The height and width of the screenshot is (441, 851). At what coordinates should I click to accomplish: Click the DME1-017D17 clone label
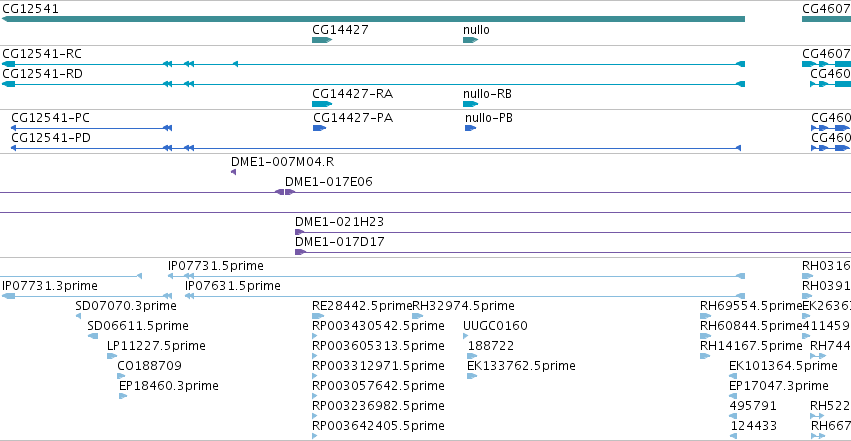click(340, 242)
